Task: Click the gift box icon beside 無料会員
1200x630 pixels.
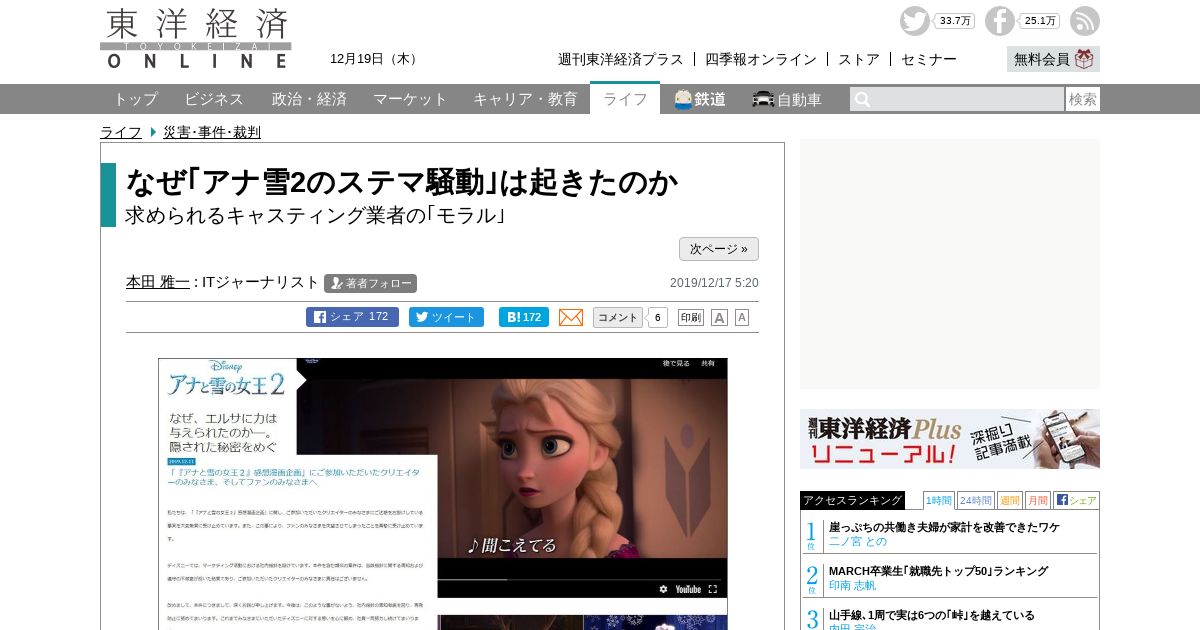Action: [1084, 59]
